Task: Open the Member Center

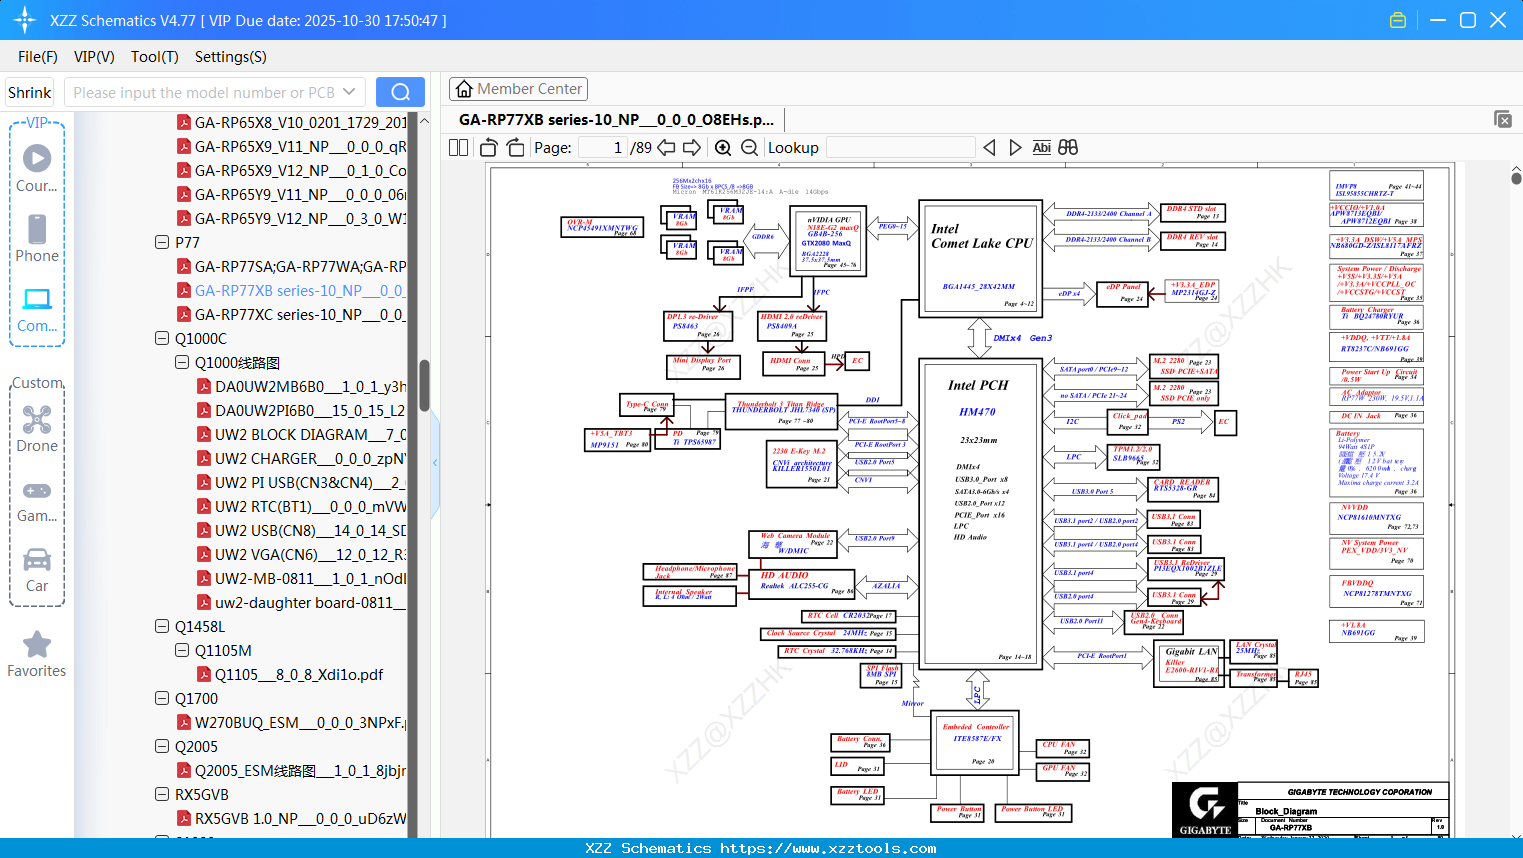Action: pos(518,89)
